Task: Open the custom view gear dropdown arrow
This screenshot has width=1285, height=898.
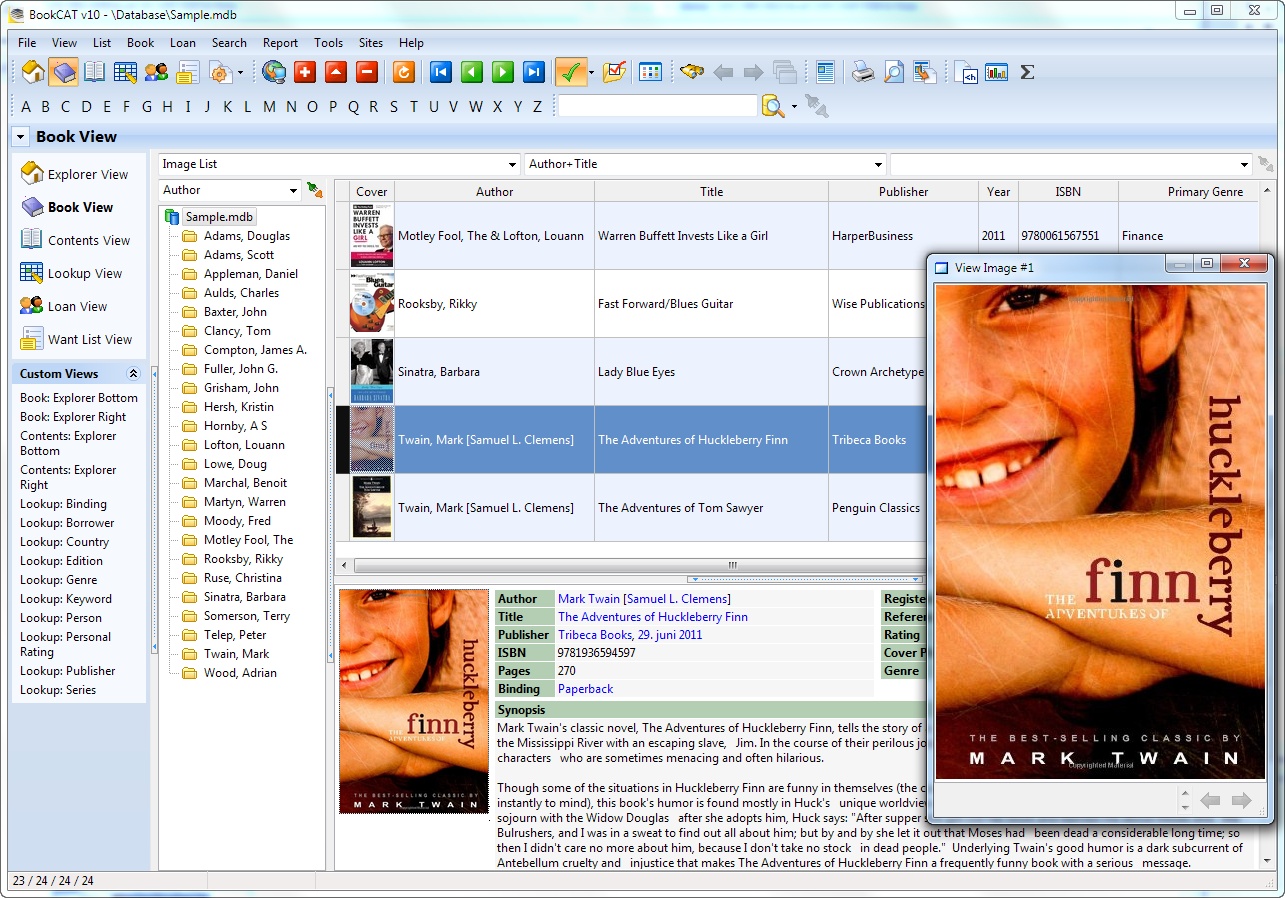Action: coord(240,73)
